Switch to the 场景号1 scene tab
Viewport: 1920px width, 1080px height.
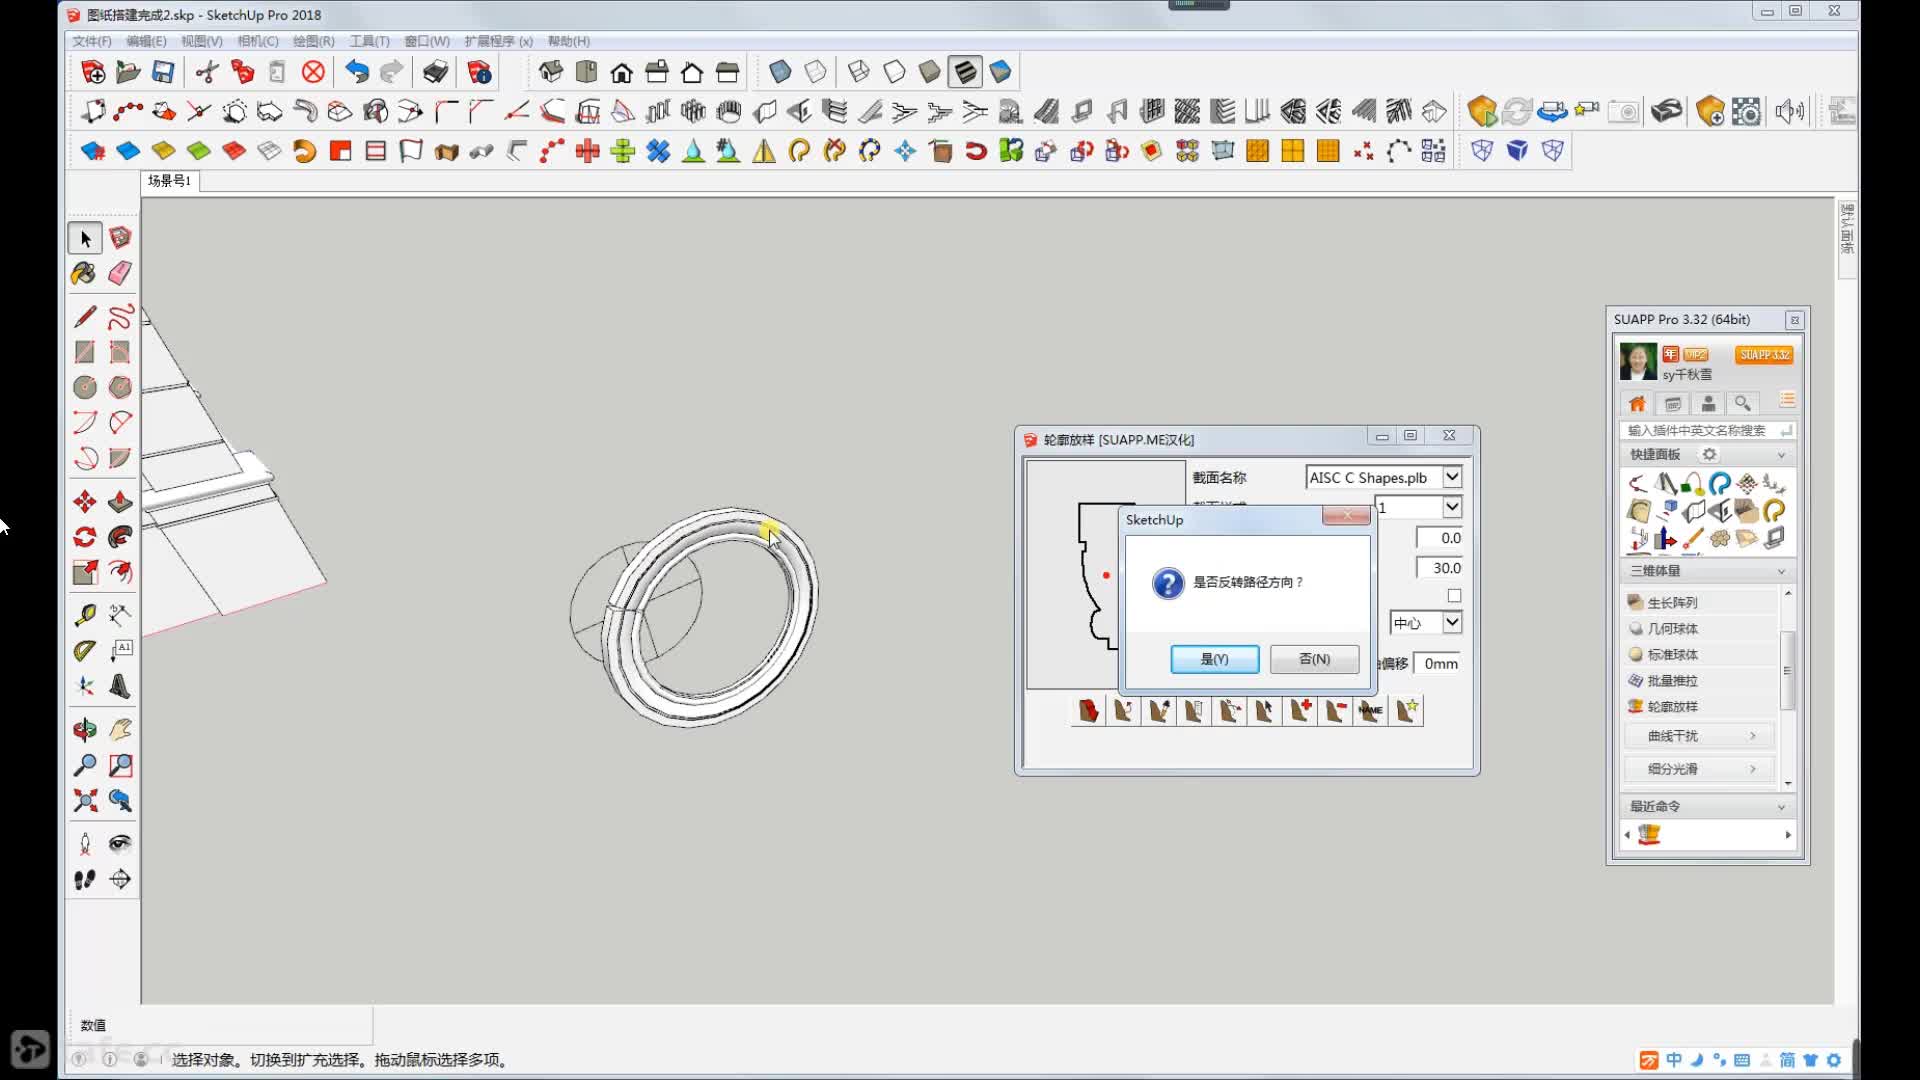pos(169,181)
